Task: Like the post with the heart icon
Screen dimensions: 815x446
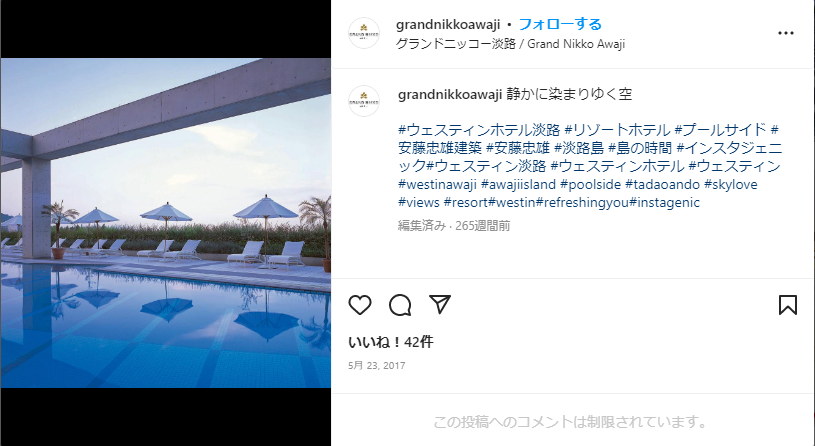Action: 360,305
